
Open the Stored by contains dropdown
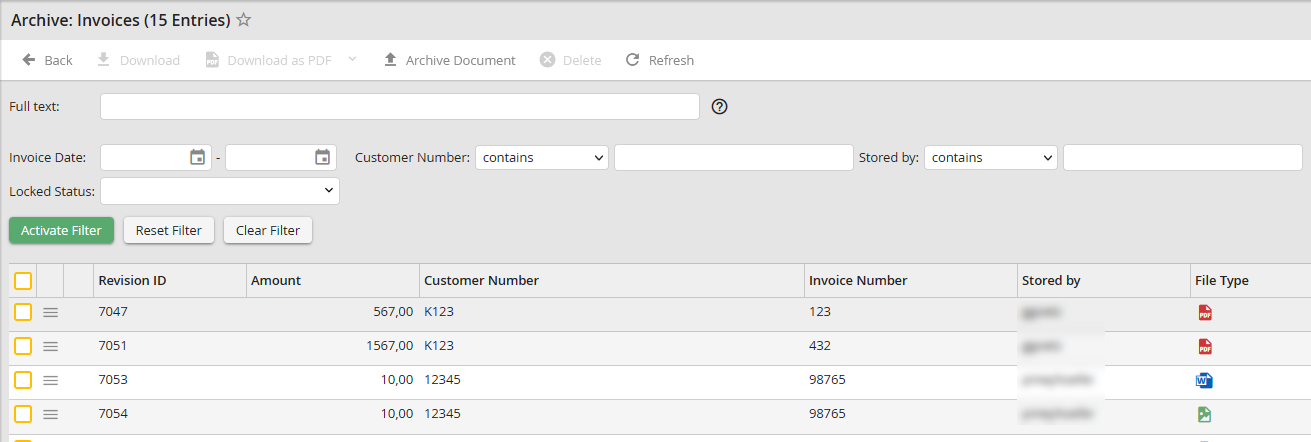[990, 158]
